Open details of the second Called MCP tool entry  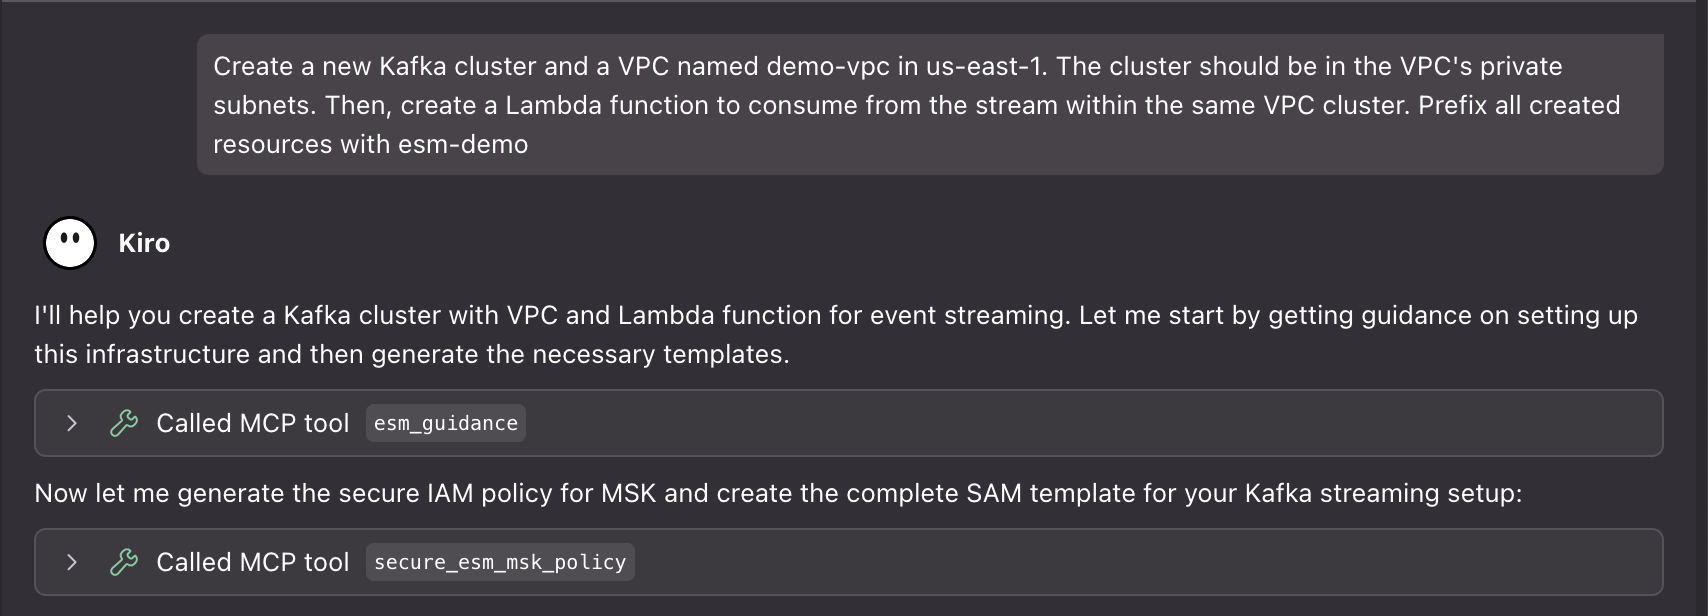click(x=70, y=561)
